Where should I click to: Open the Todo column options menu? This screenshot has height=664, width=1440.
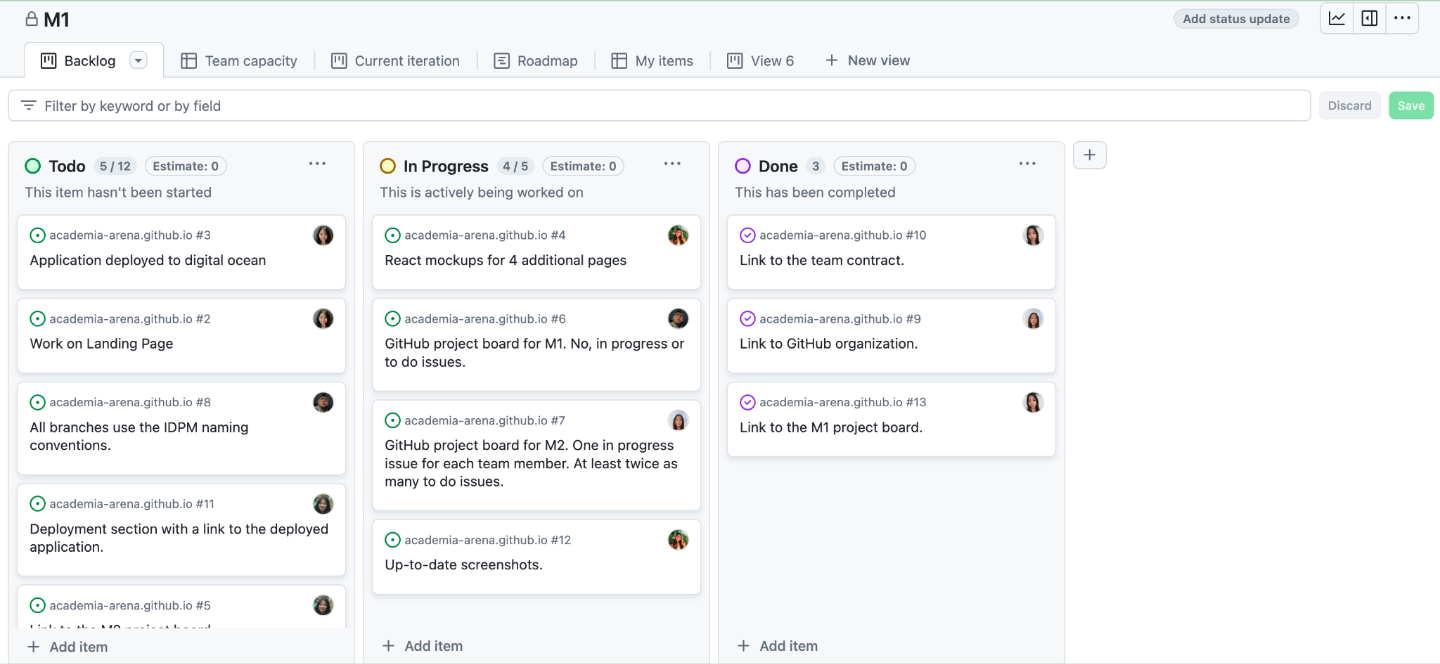[317, 165]
